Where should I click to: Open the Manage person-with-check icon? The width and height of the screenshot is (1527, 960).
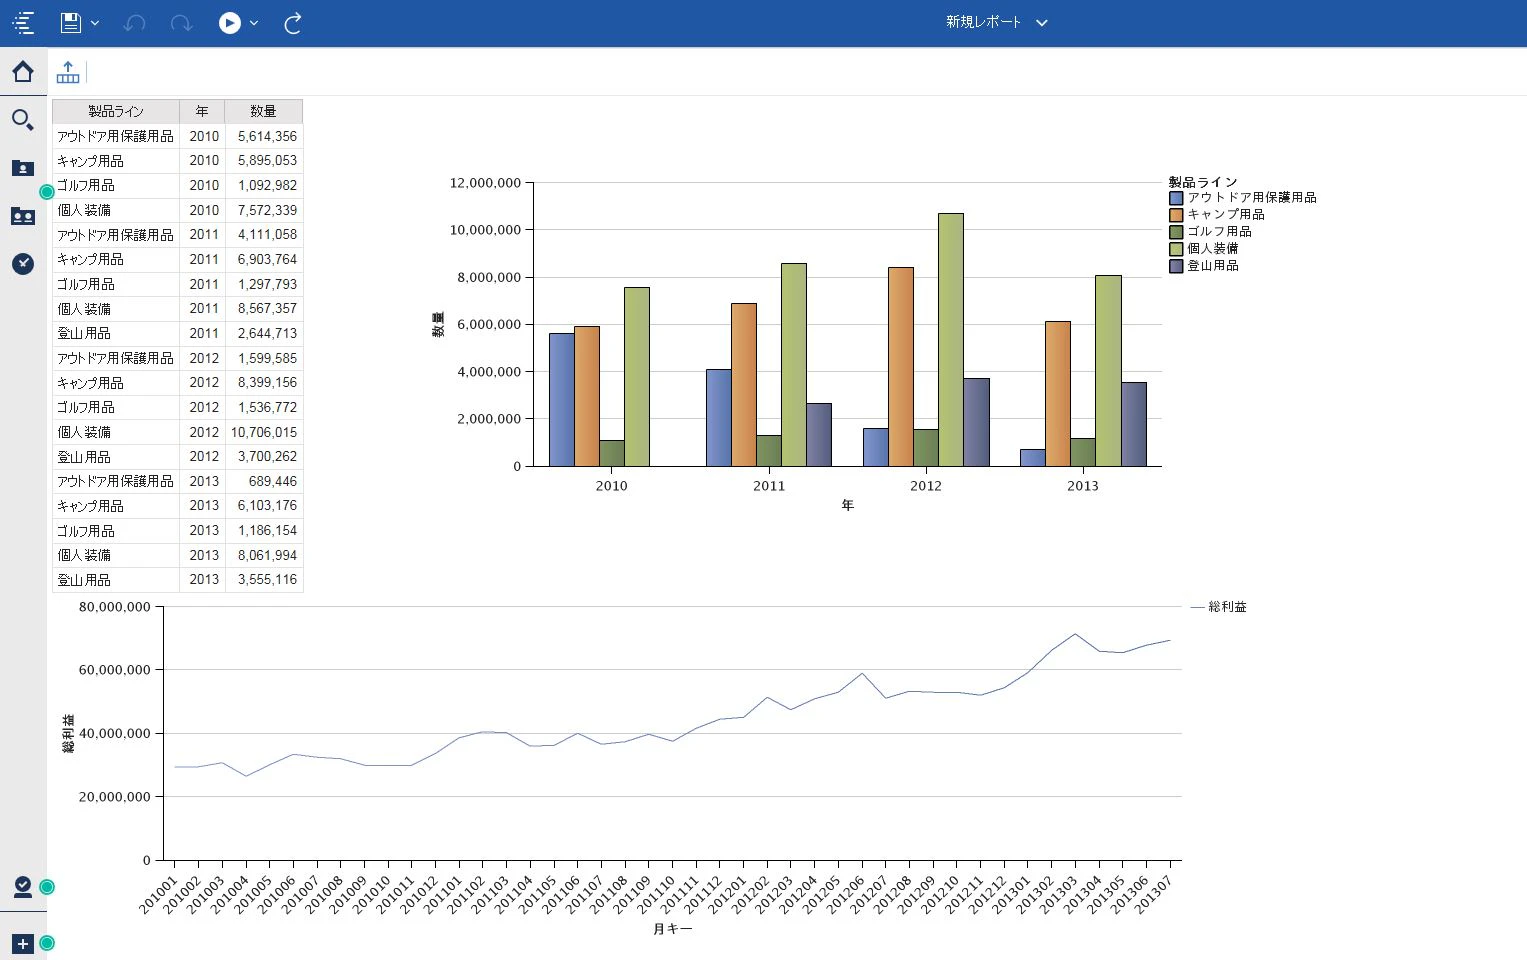click(x=23, y=887)
